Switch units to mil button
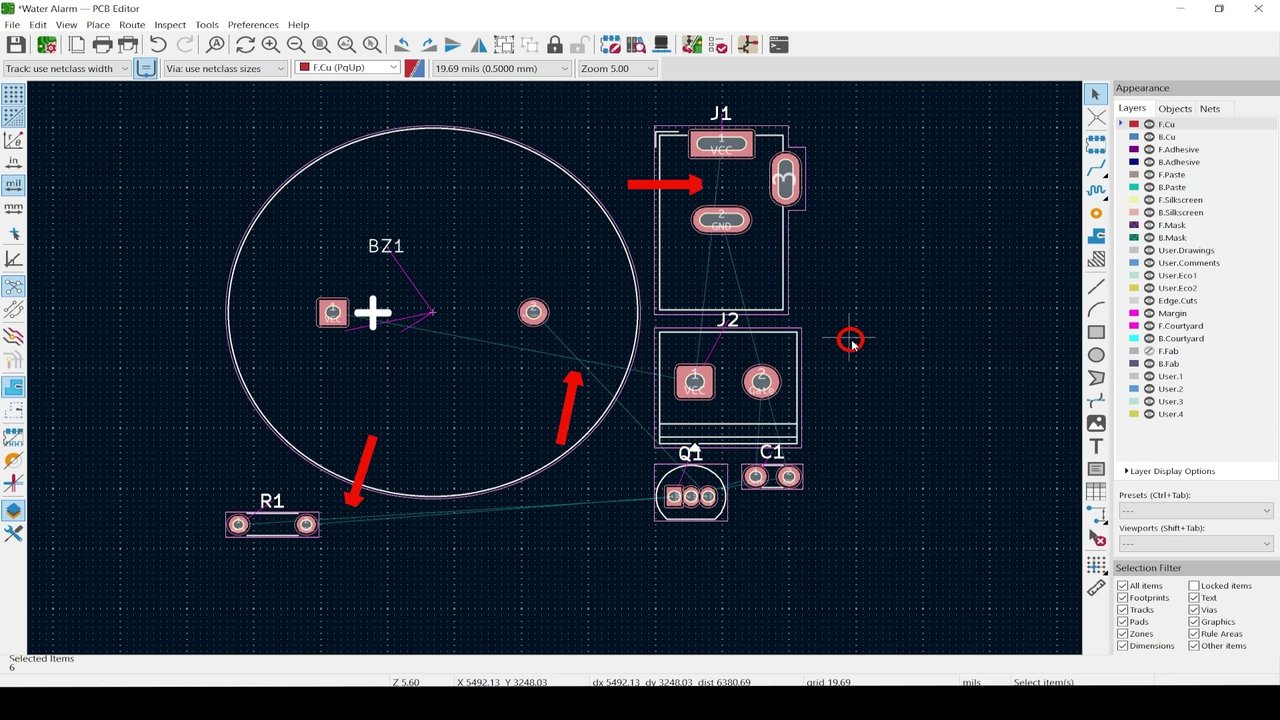The height and width of the screenshot is (720, 1280). pos(13,185)
